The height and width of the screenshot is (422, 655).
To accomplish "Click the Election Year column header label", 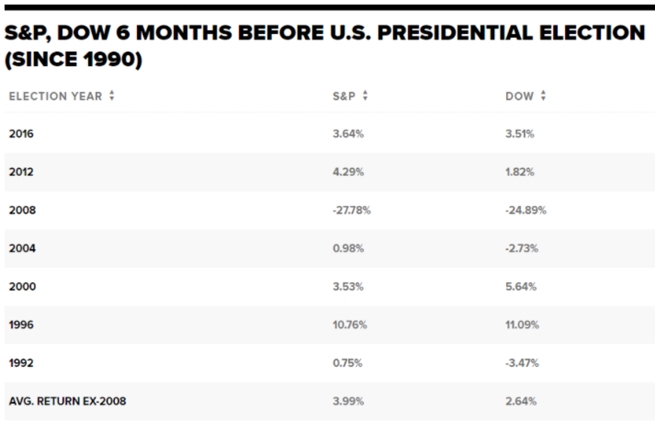I will point(54,95).
